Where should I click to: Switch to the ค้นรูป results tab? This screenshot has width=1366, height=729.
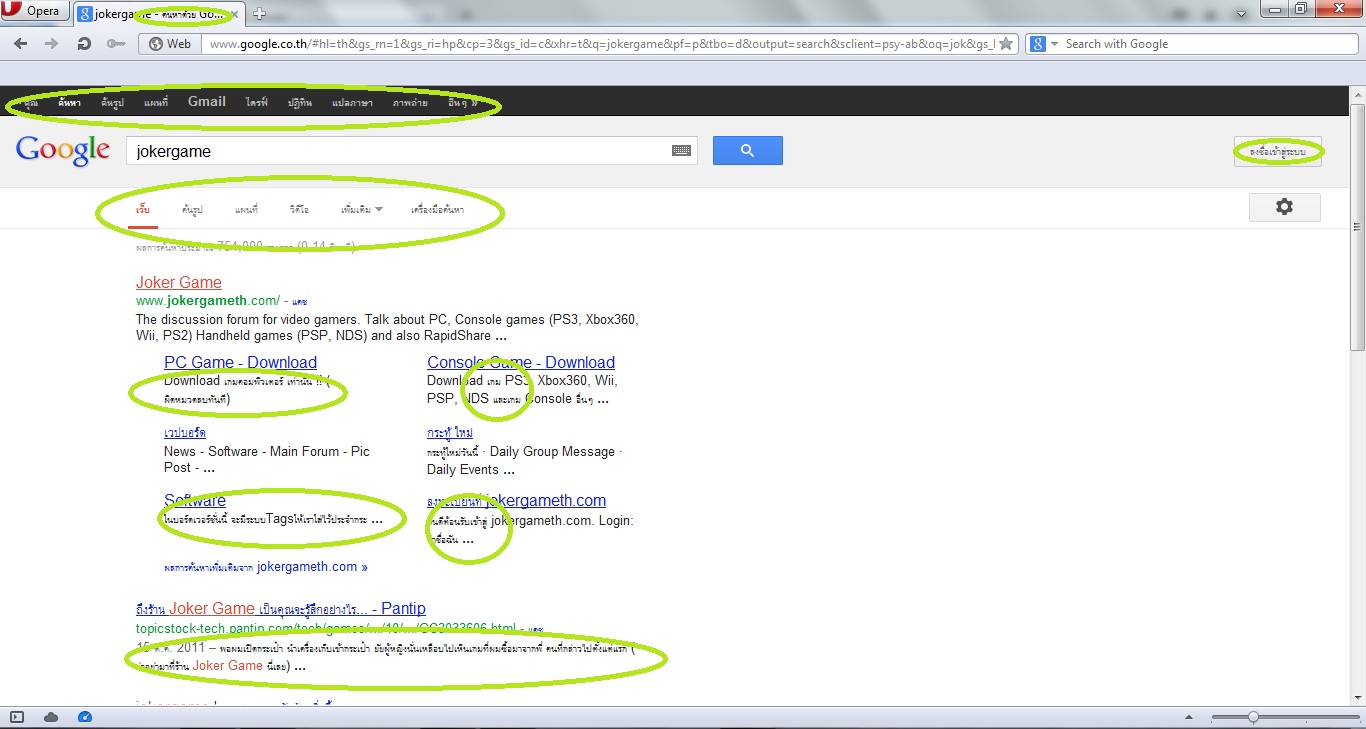point(192,210)
